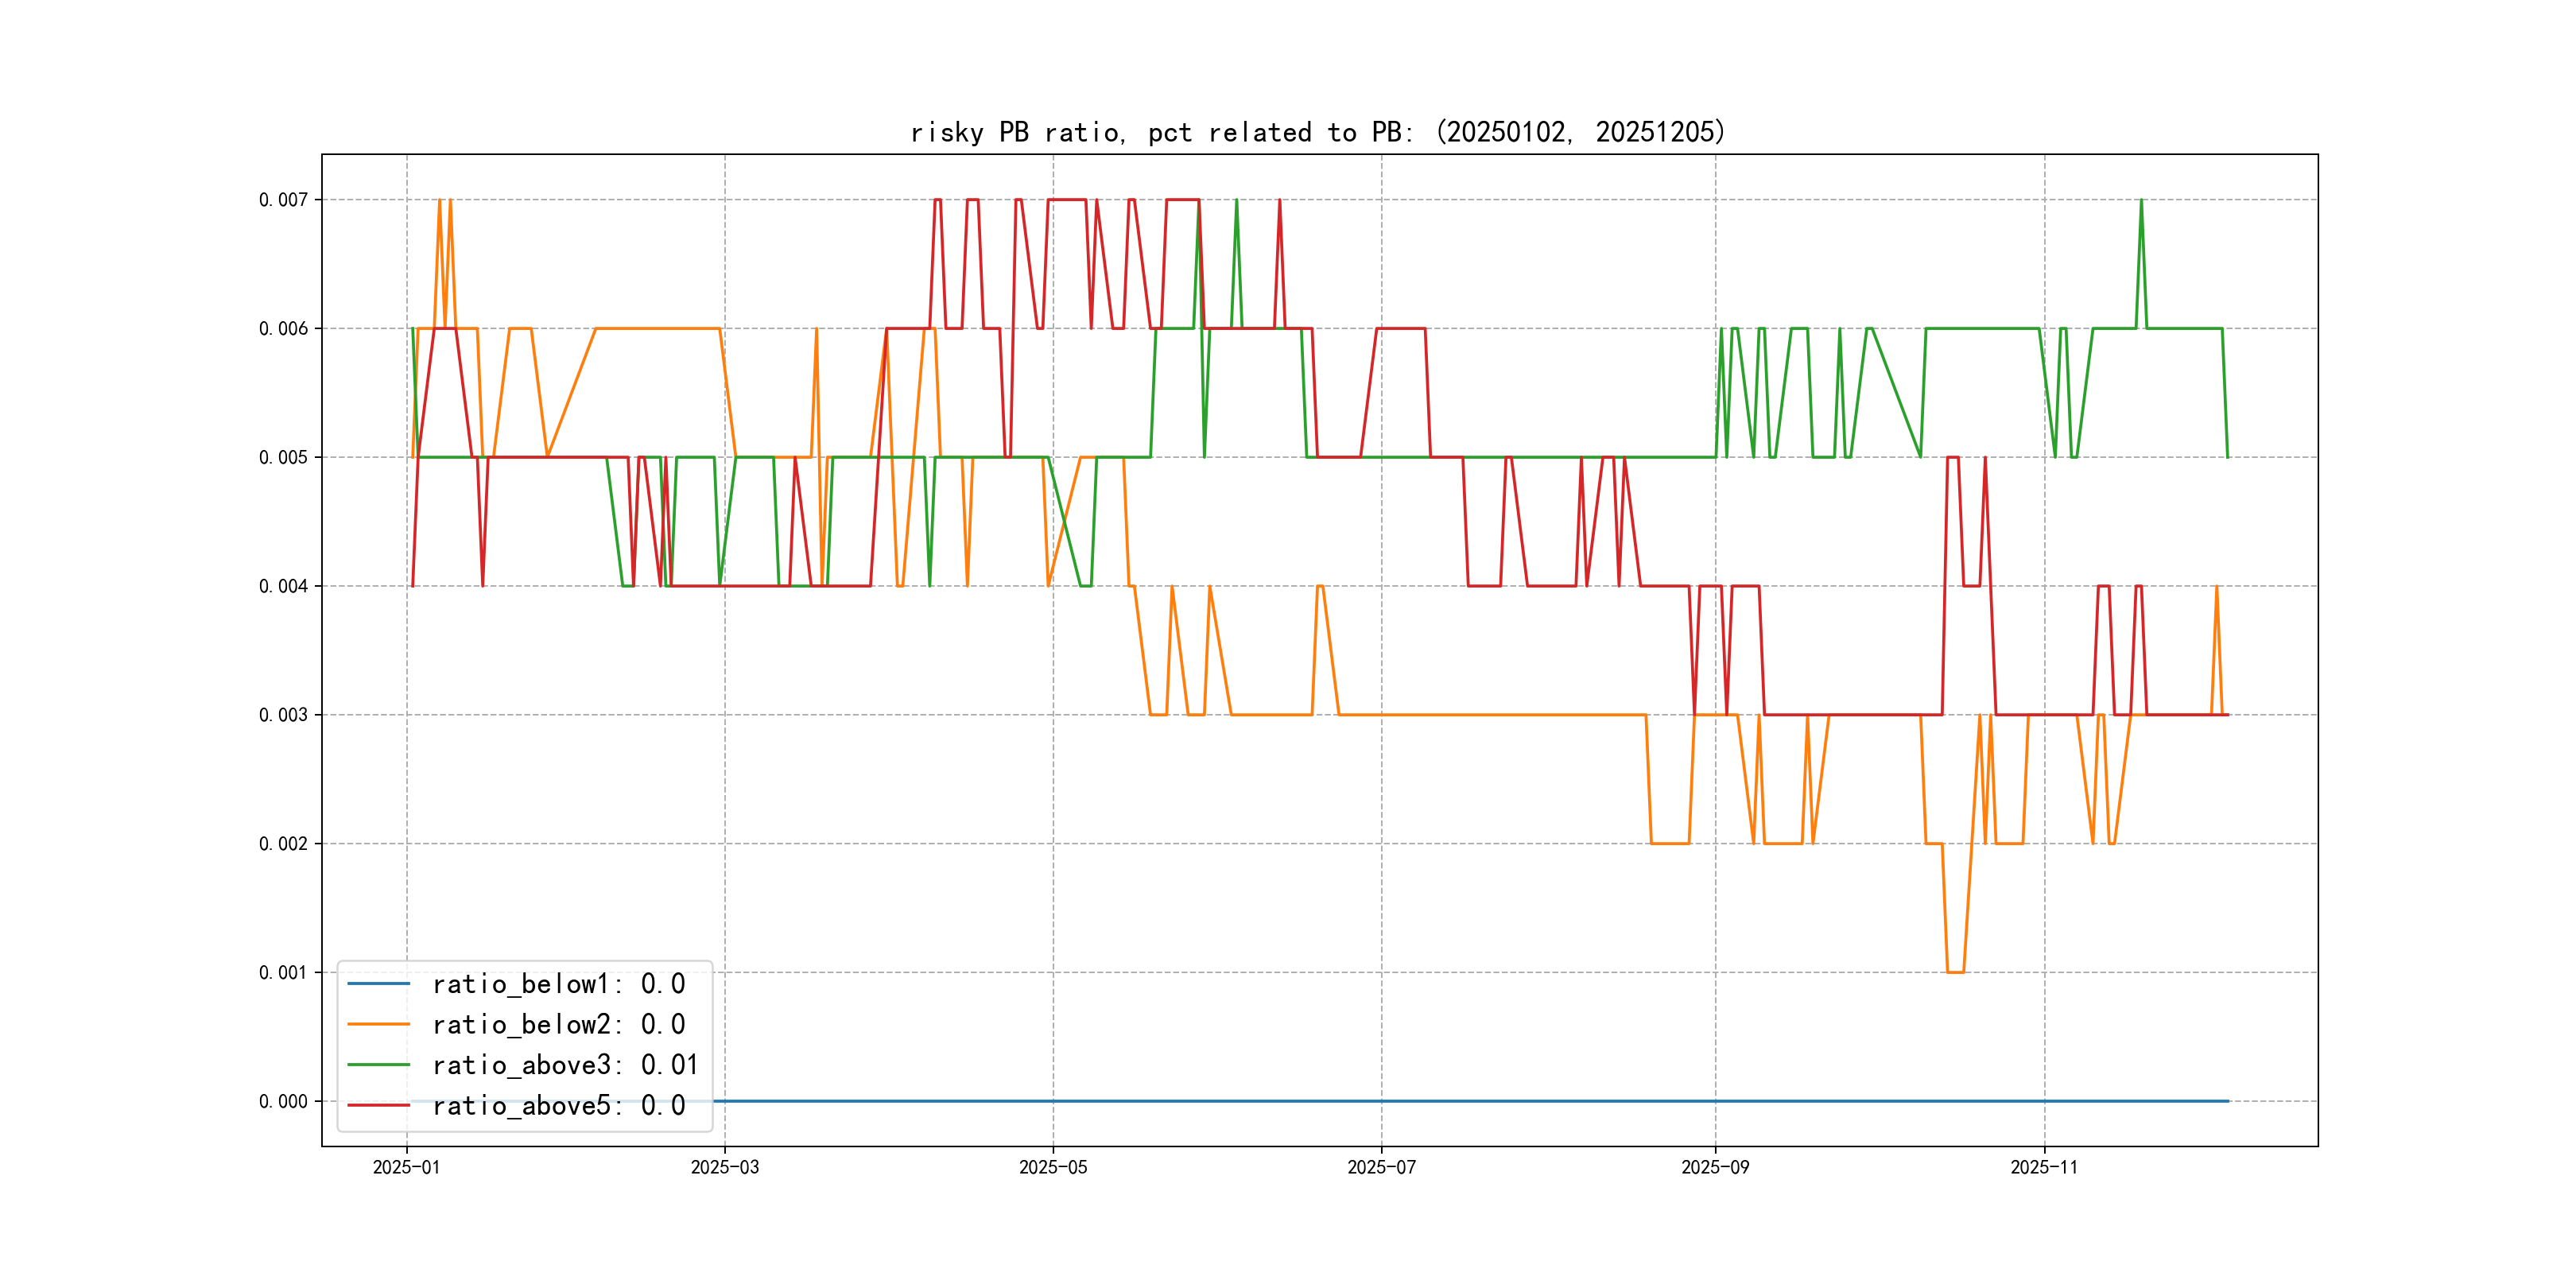Click the 2025-05 x-axis label

click(1053, 1168)
